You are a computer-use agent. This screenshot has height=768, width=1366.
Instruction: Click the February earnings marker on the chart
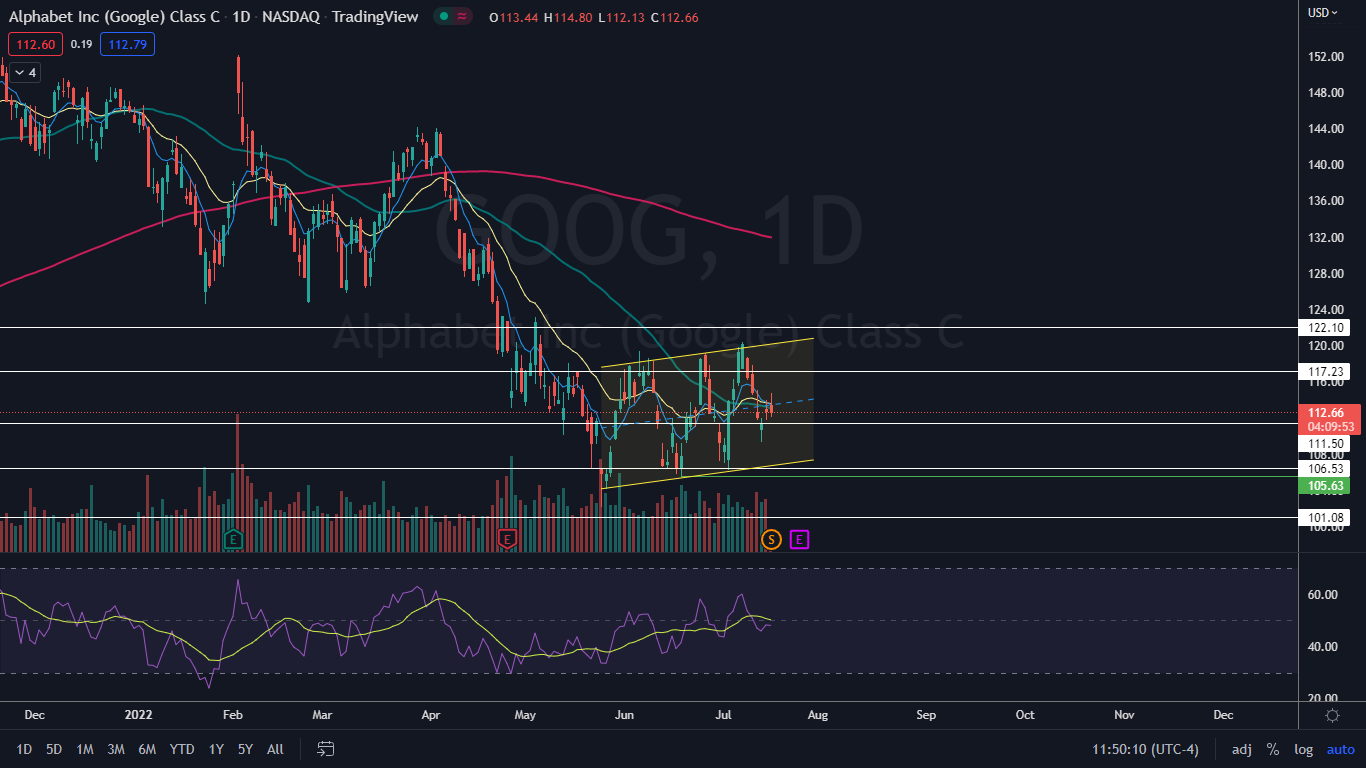pos(233,539)
